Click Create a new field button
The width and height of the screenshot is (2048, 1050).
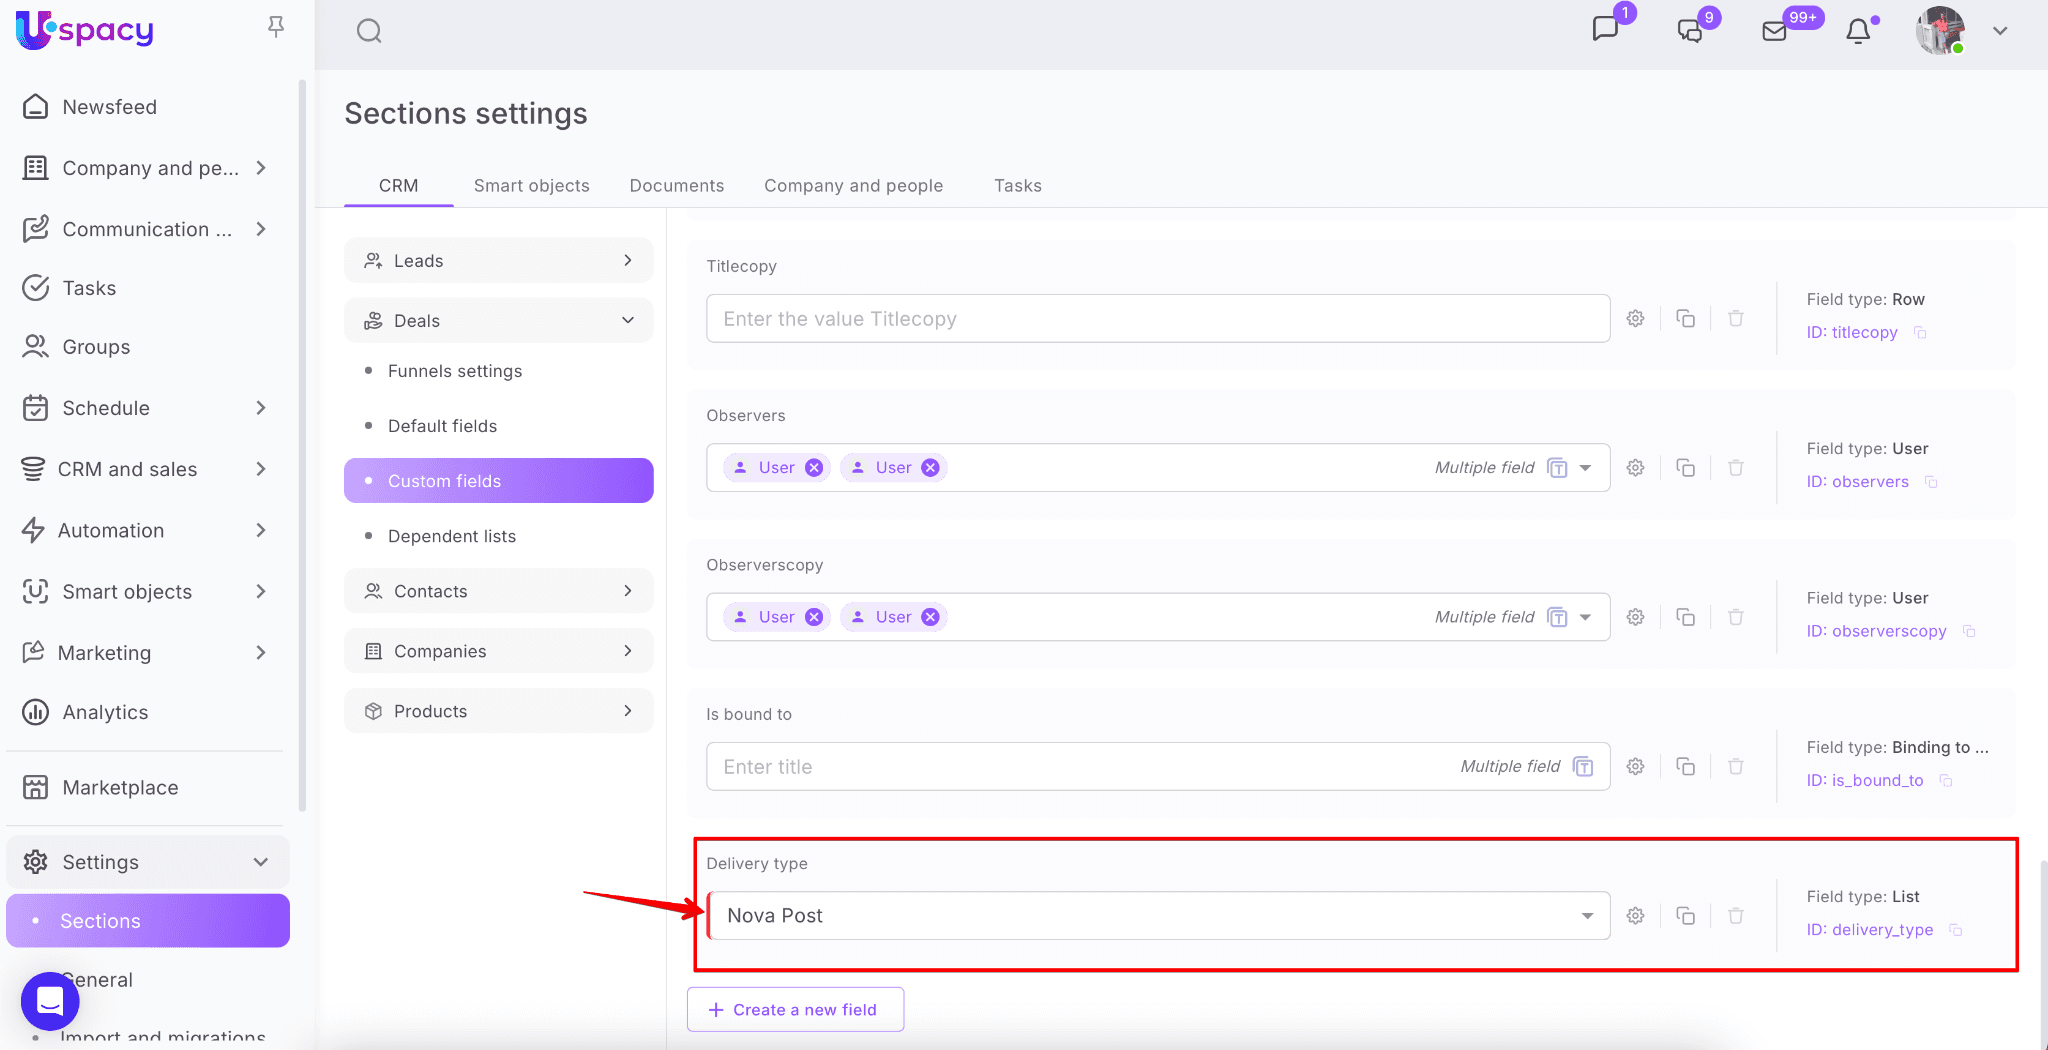pos(795,1010)
